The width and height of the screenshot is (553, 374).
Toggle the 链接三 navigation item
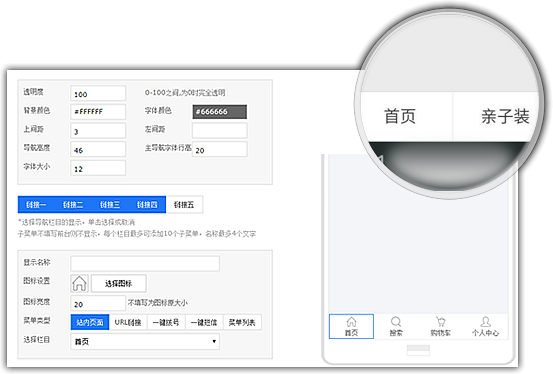click(x=110, y=205)
